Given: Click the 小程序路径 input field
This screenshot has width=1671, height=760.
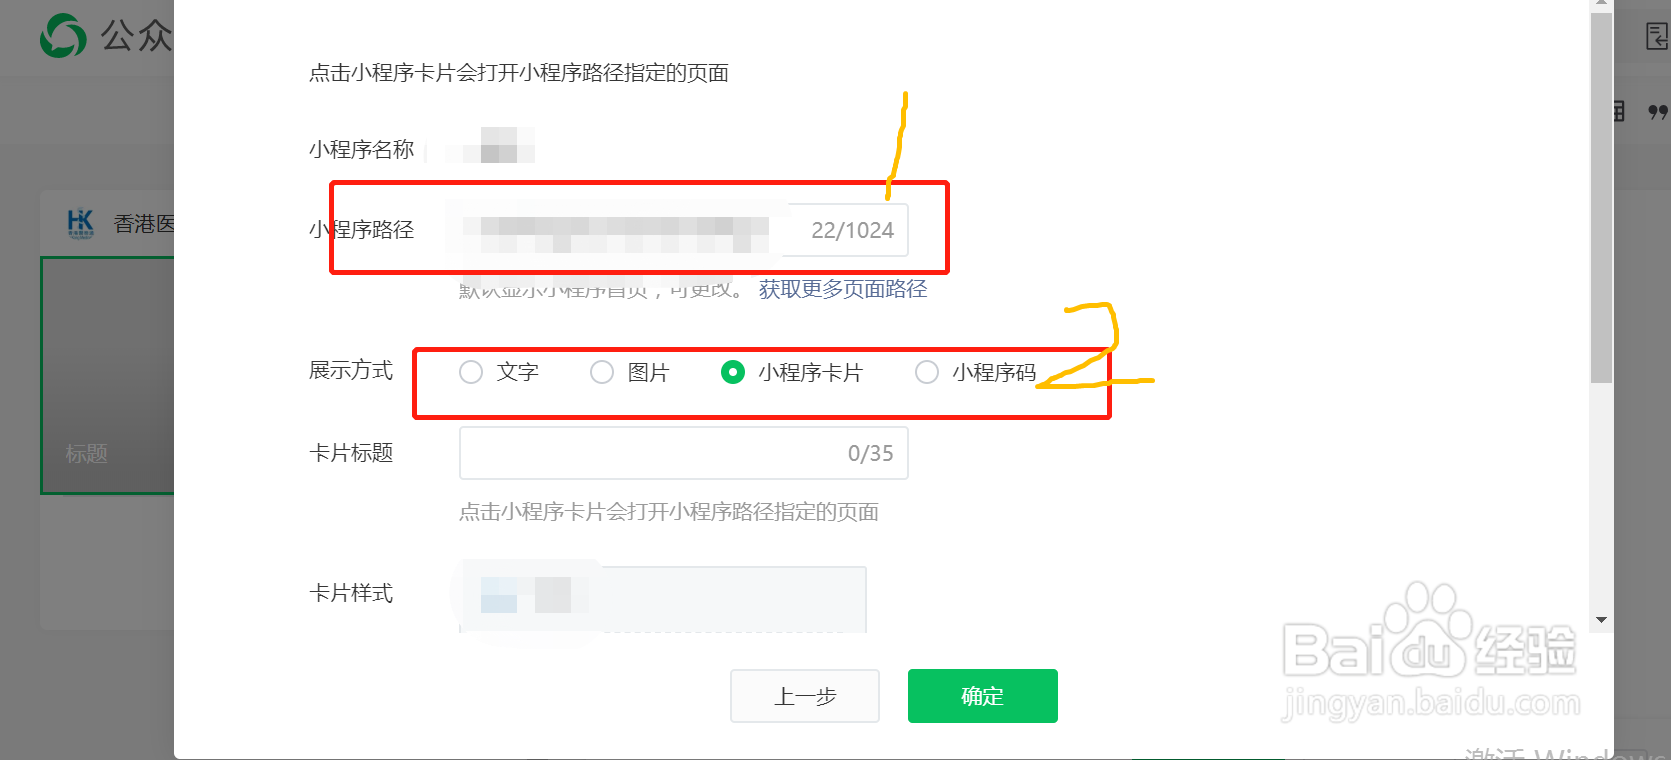Looking at the screenshot, I should point(684,230).
